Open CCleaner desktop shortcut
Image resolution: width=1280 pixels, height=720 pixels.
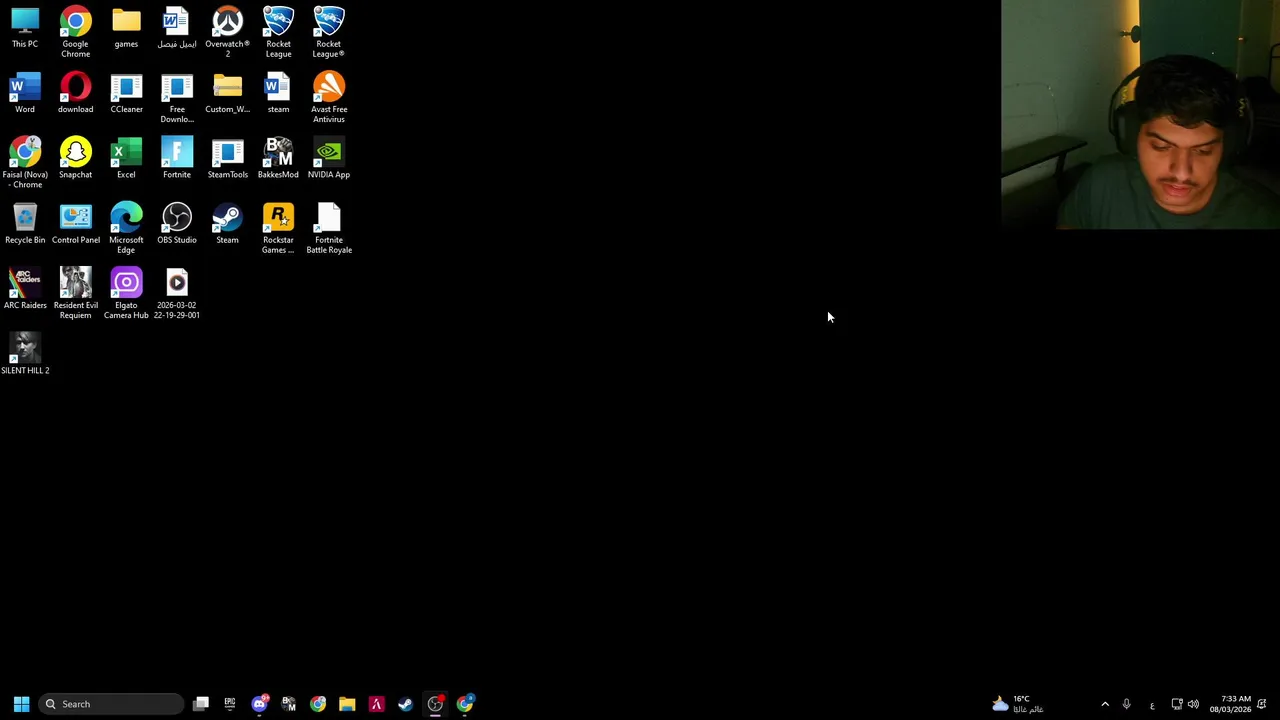126,93
